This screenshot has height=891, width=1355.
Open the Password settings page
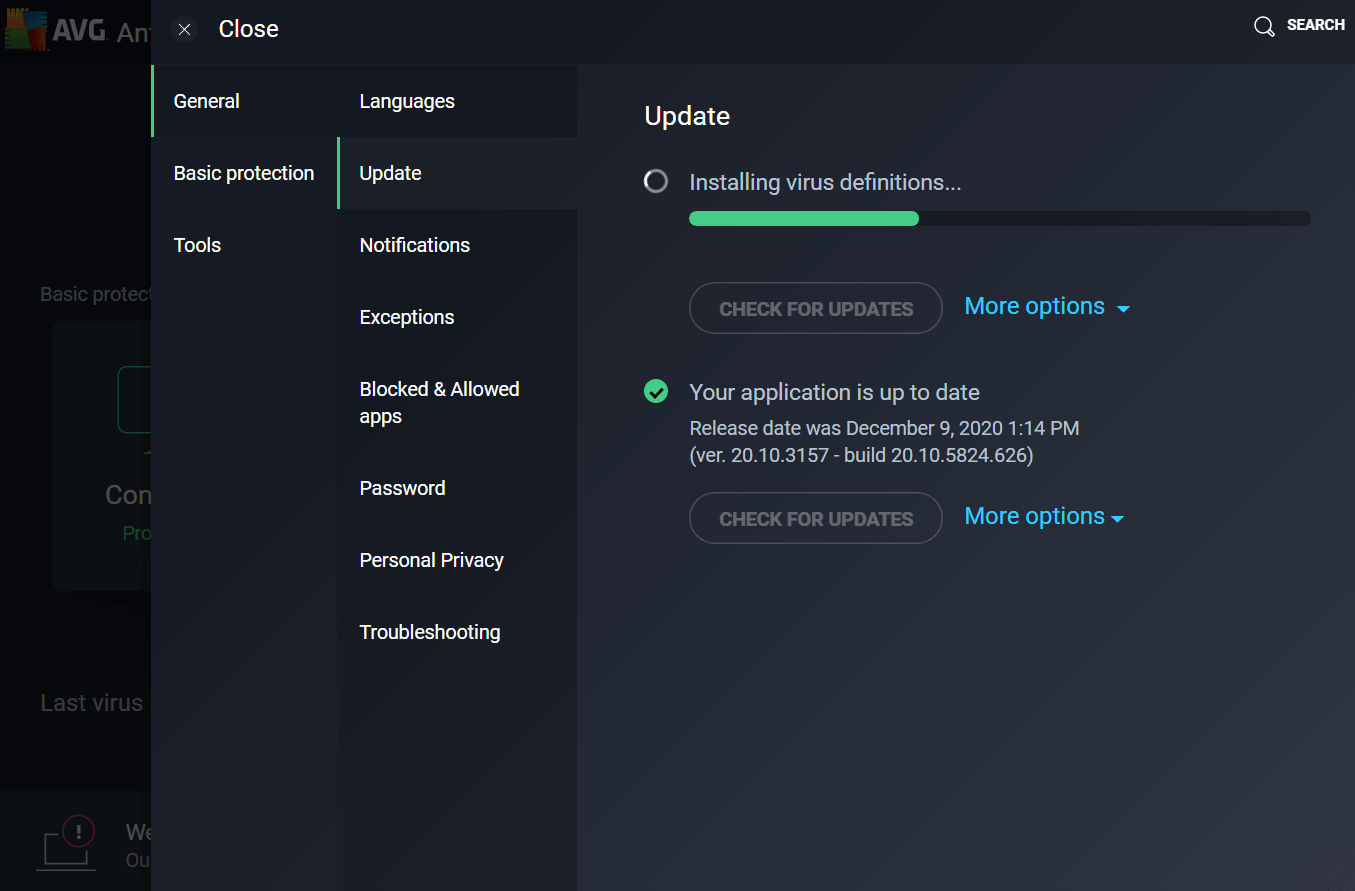(x=402, y=488)
